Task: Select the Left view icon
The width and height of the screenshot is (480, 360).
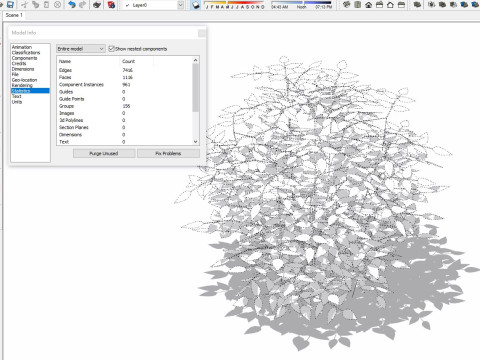Action: (x=401, y=5)
